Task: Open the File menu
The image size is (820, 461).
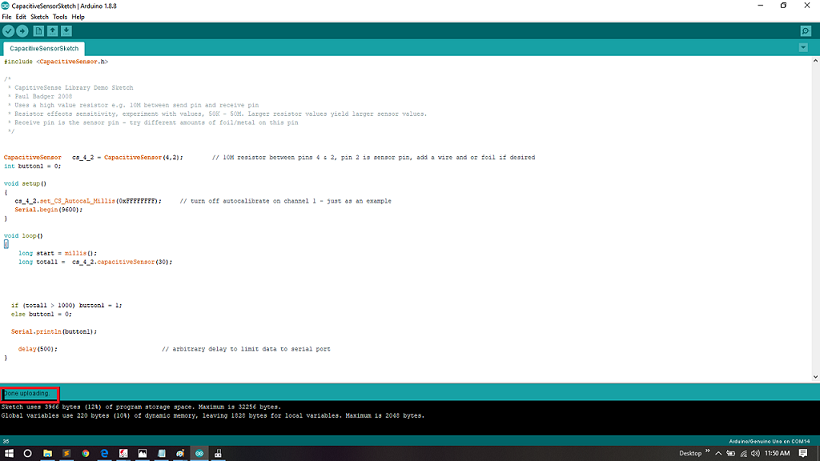Action: click(x=6, y=17)
